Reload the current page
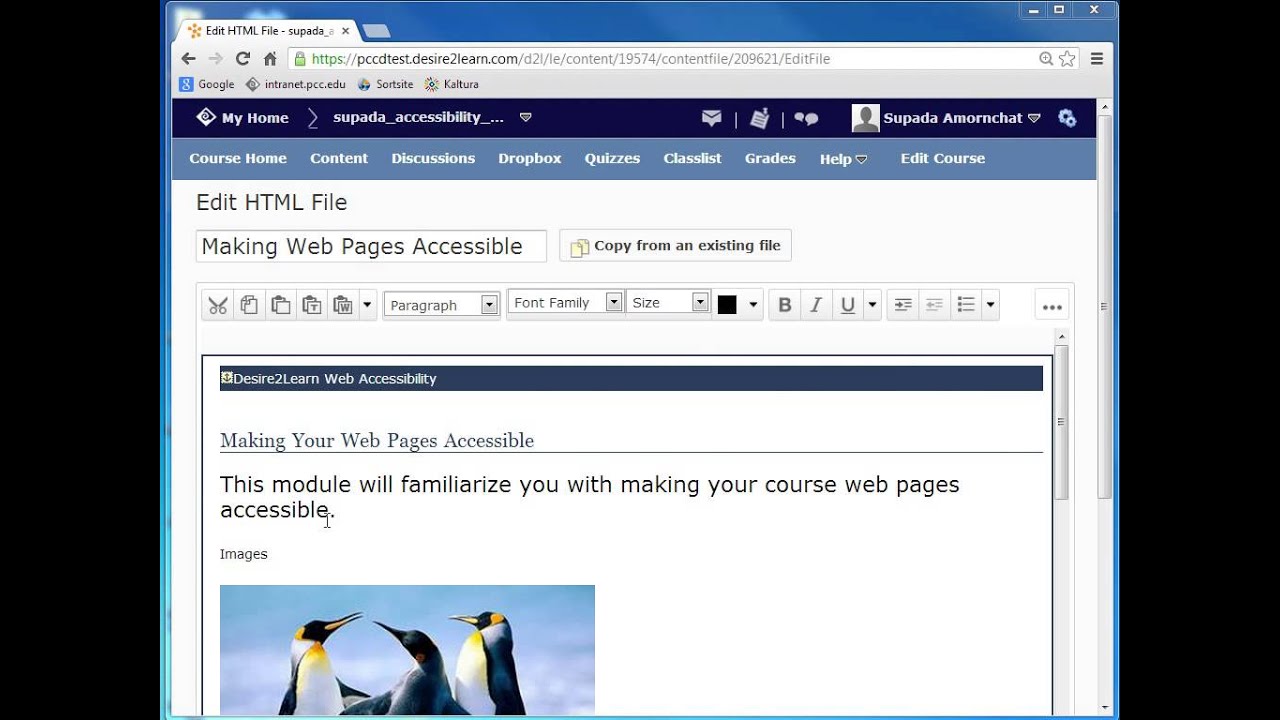The image size is (1280, 720). pos(243,59)
